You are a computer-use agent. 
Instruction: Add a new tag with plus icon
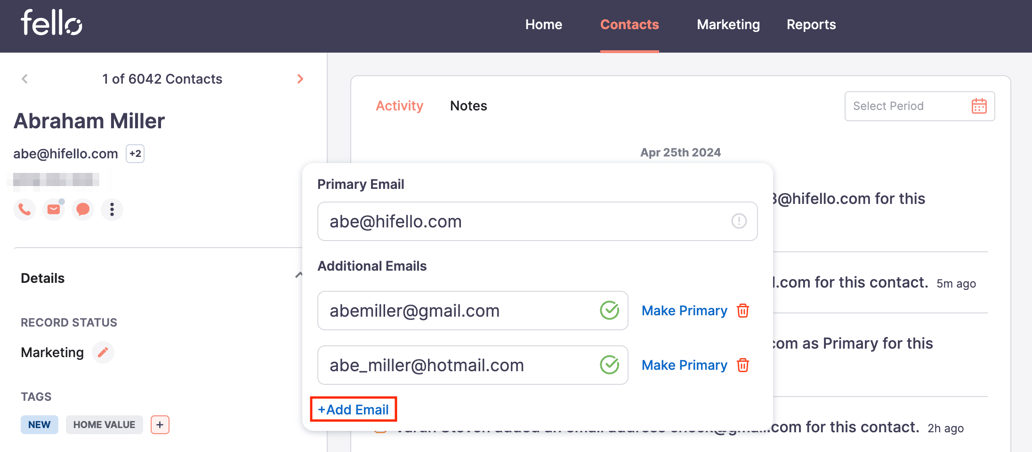(x=160, y=424)
